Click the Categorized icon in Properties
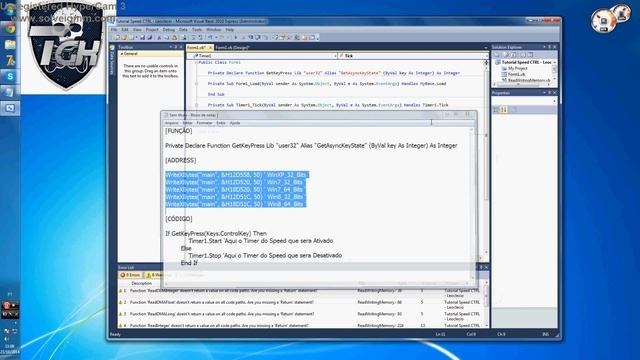This screenshot has height=360, width=640. pos(497,110)
